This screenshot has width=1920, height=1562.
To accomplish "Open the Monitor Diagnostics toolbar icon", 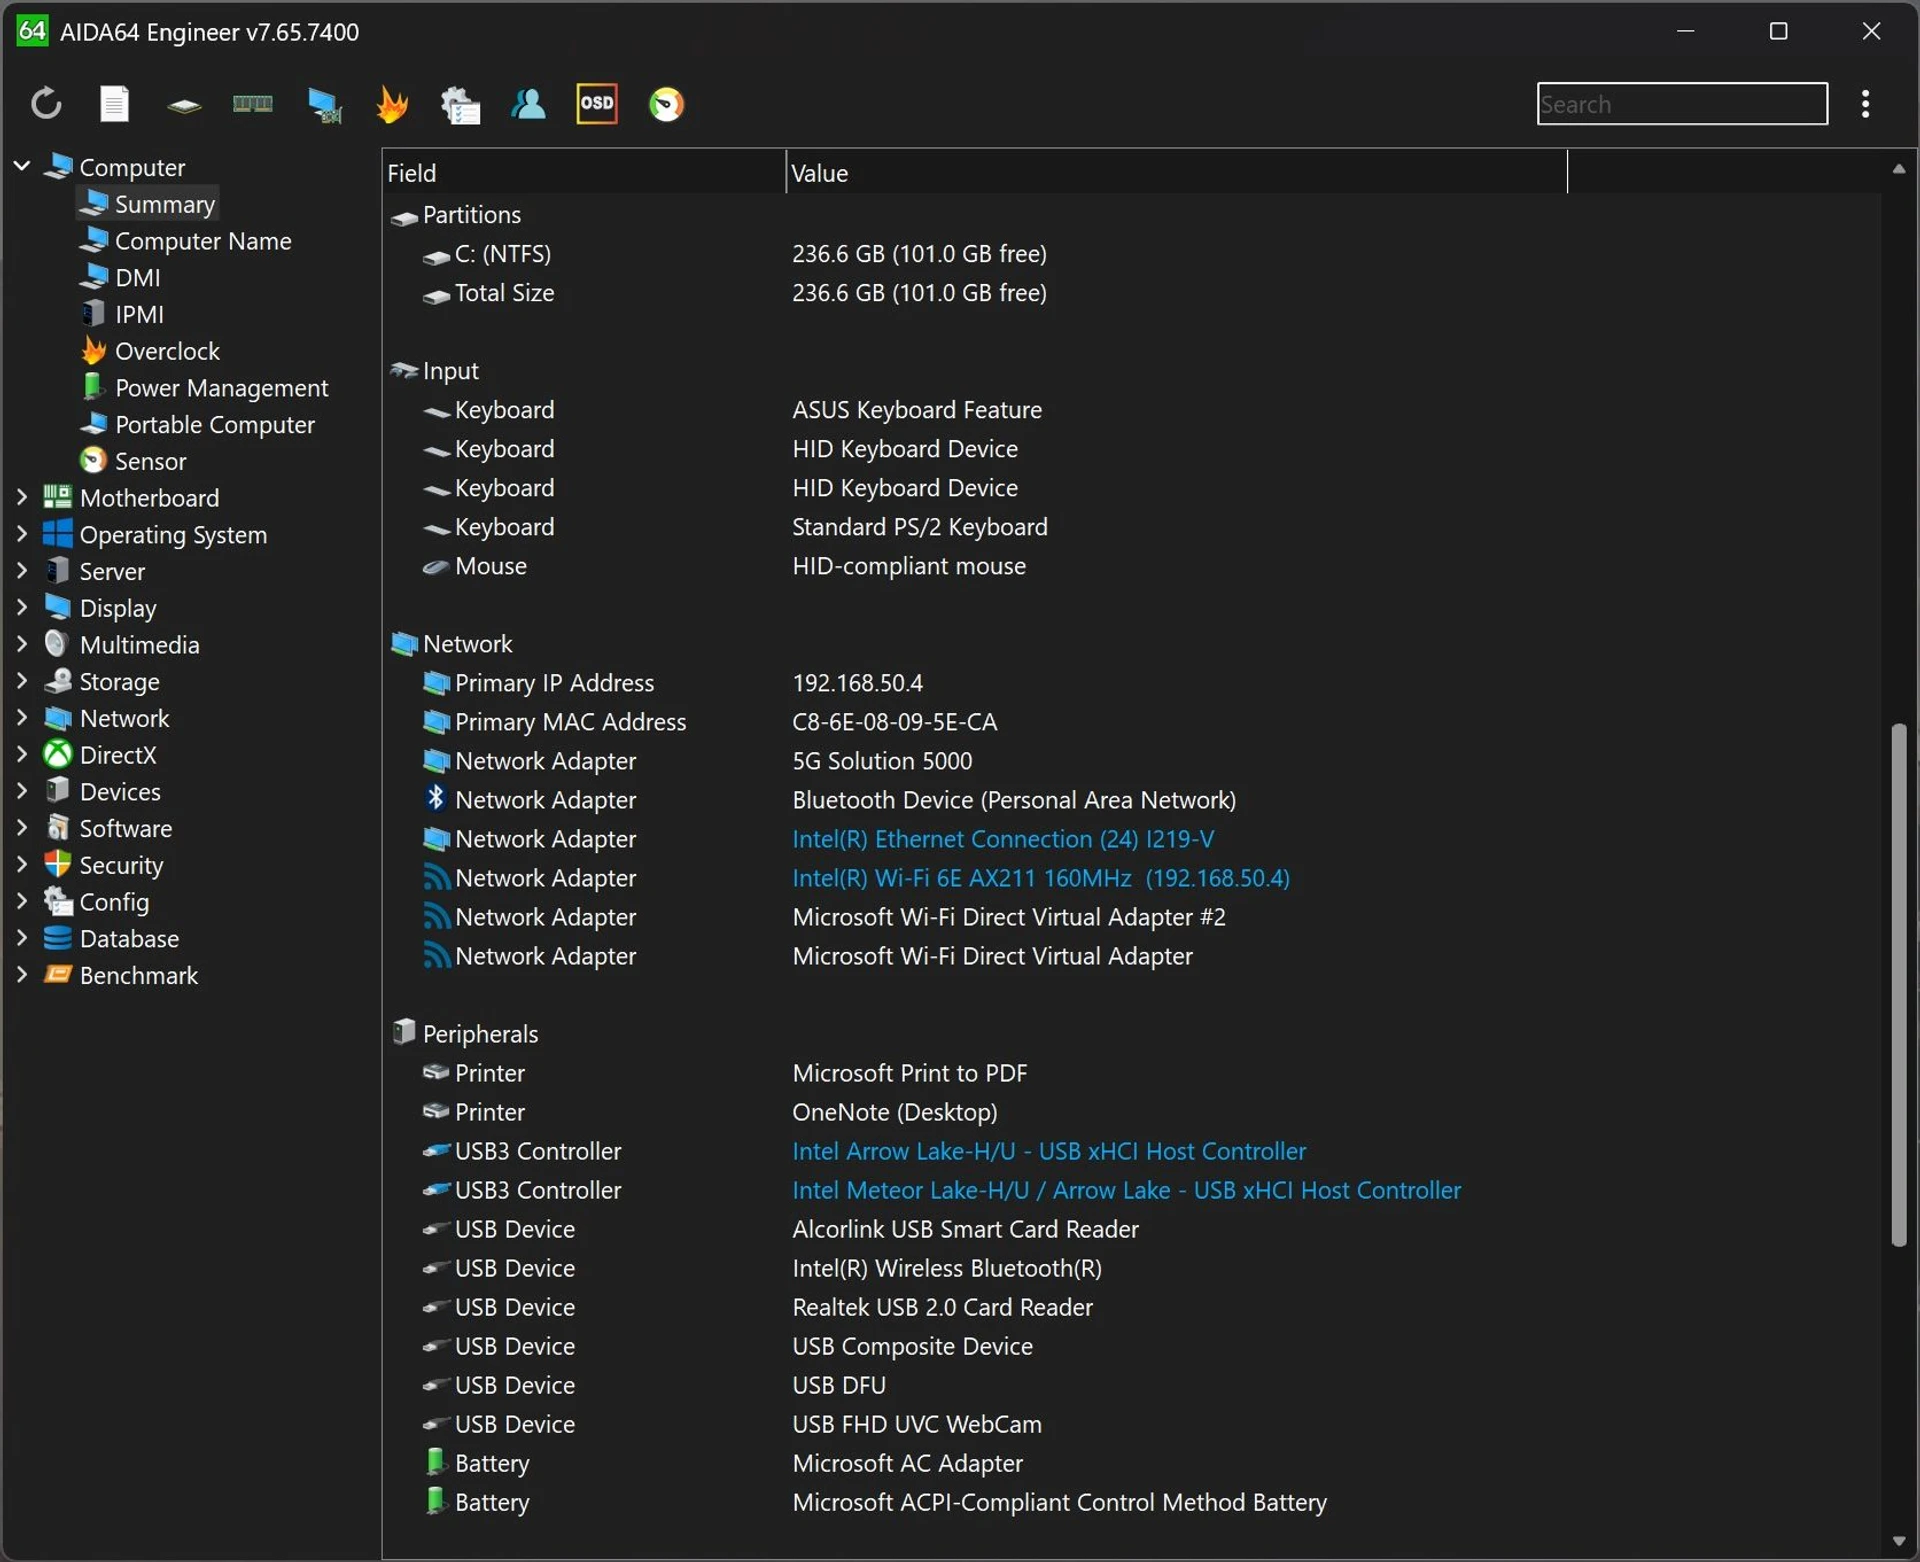I will pyautogui.click(x=324, y=105).
